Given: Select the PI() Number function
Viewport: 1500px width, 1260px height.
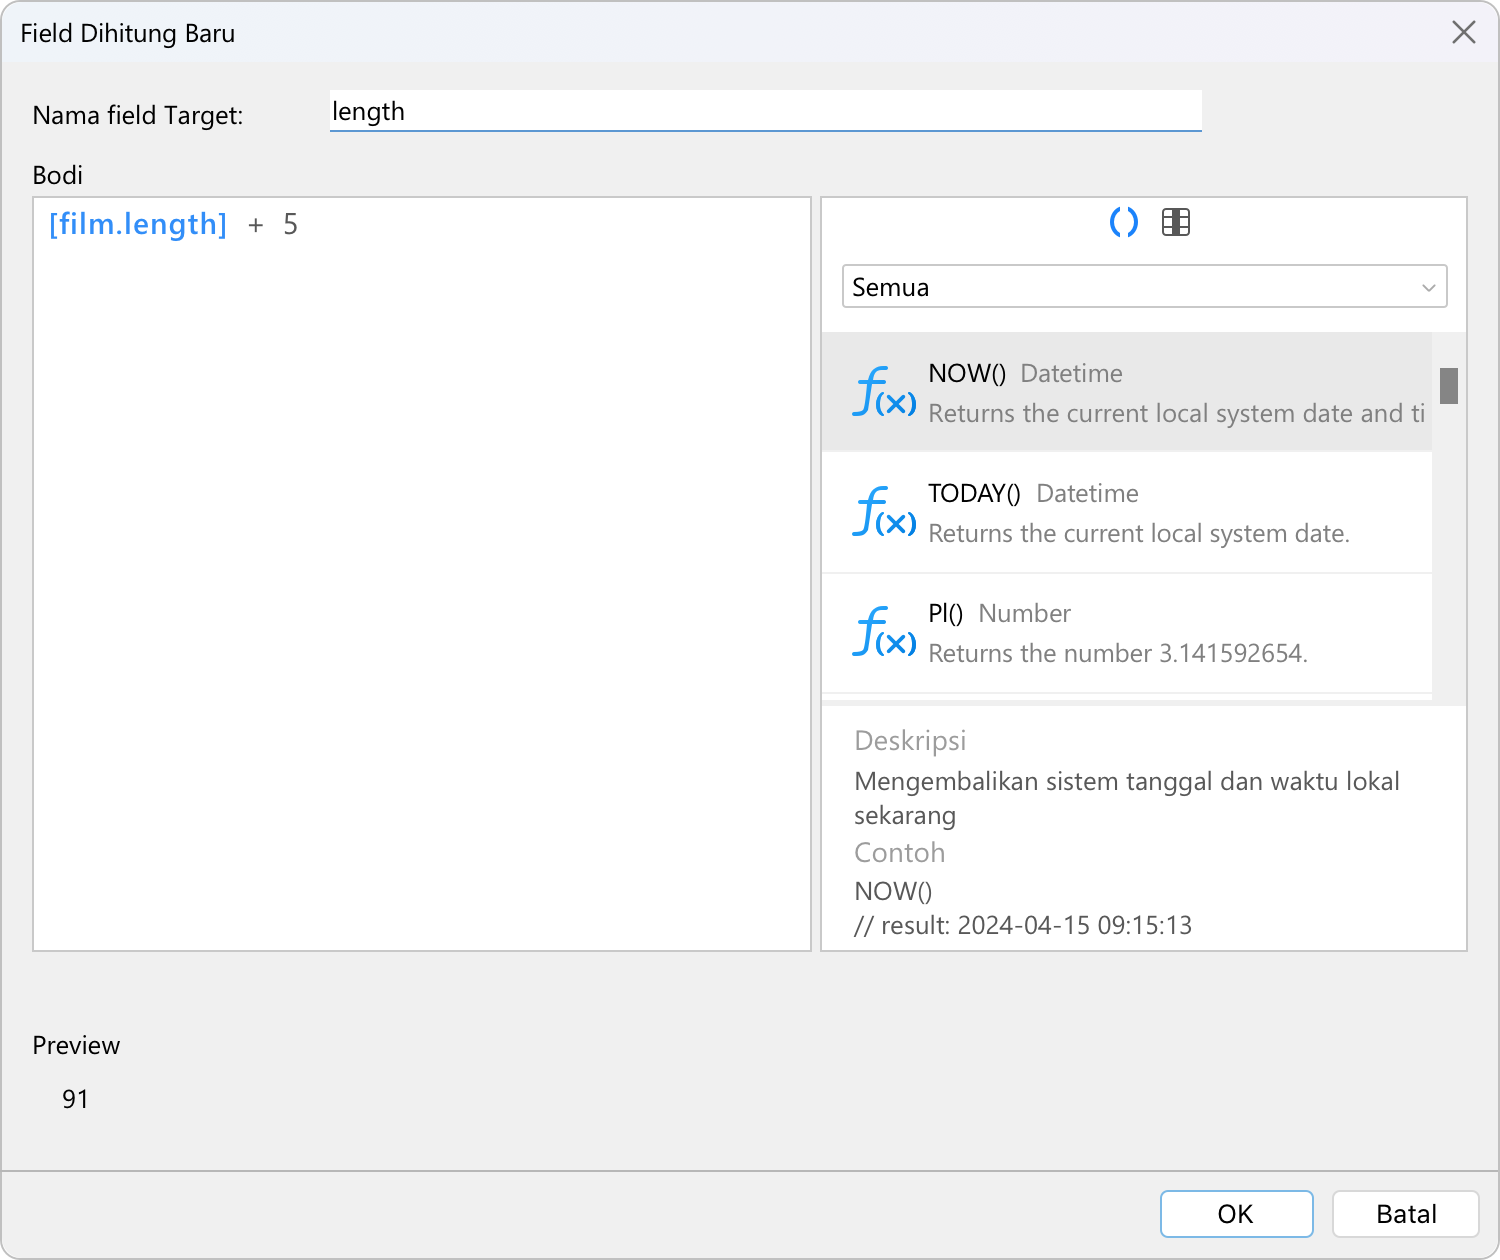Looking at the screenshot, I should tap(1127, 633).
